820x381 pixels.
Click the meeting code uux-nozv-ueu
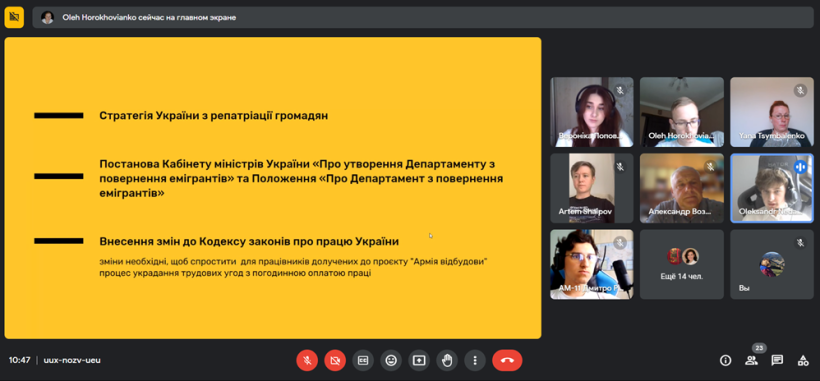coord(72,360)
